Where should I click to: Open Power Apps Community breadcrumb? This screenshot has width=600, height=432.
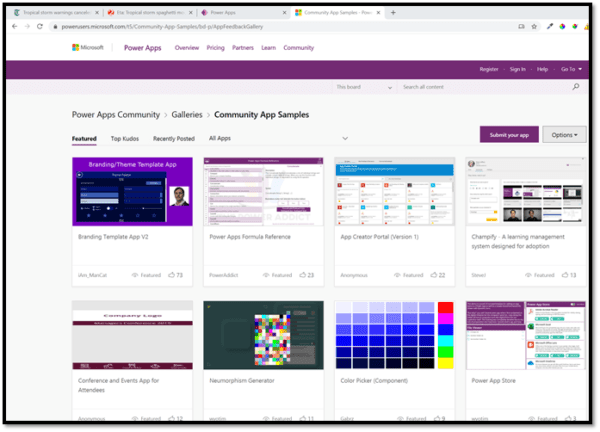(116, 115)
